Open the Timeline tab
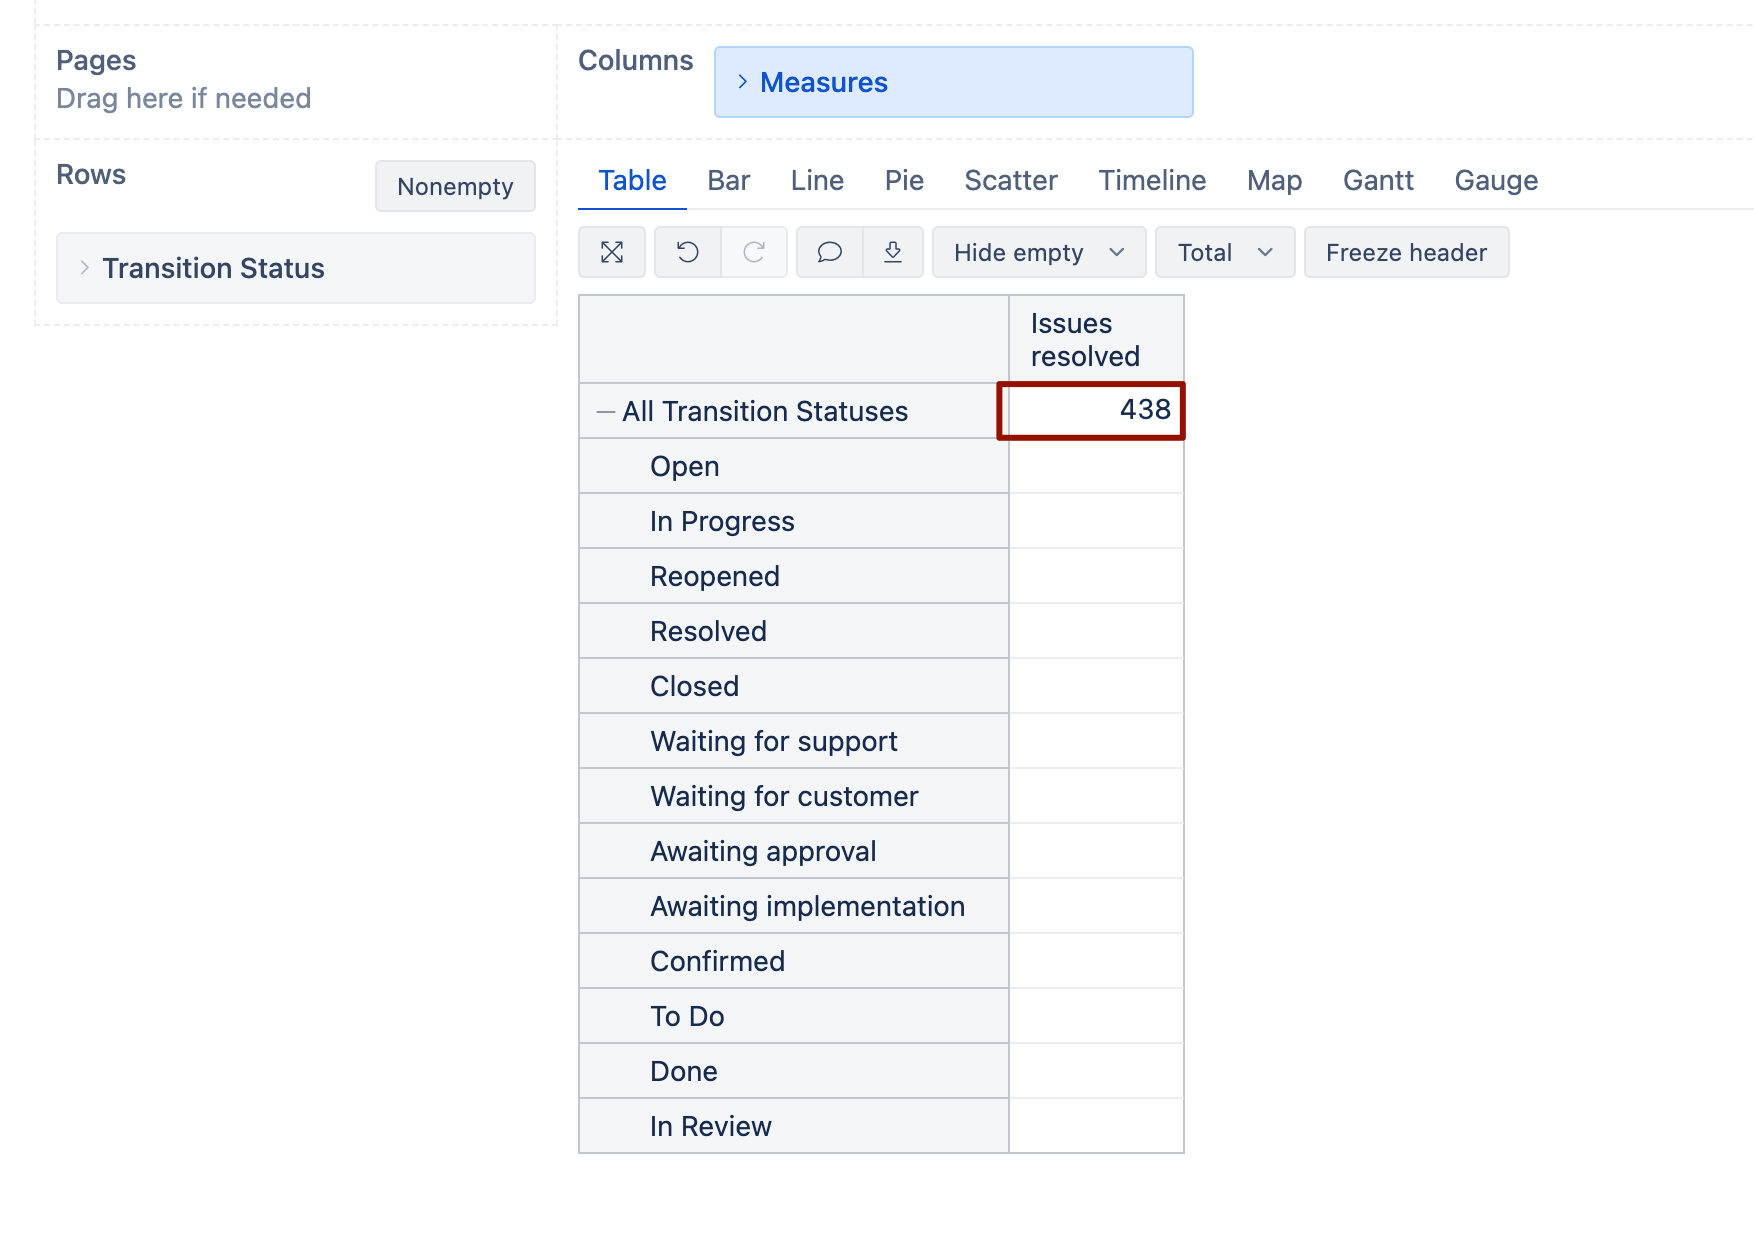The image size is (1754, 1252). (x=1152, y=180)
